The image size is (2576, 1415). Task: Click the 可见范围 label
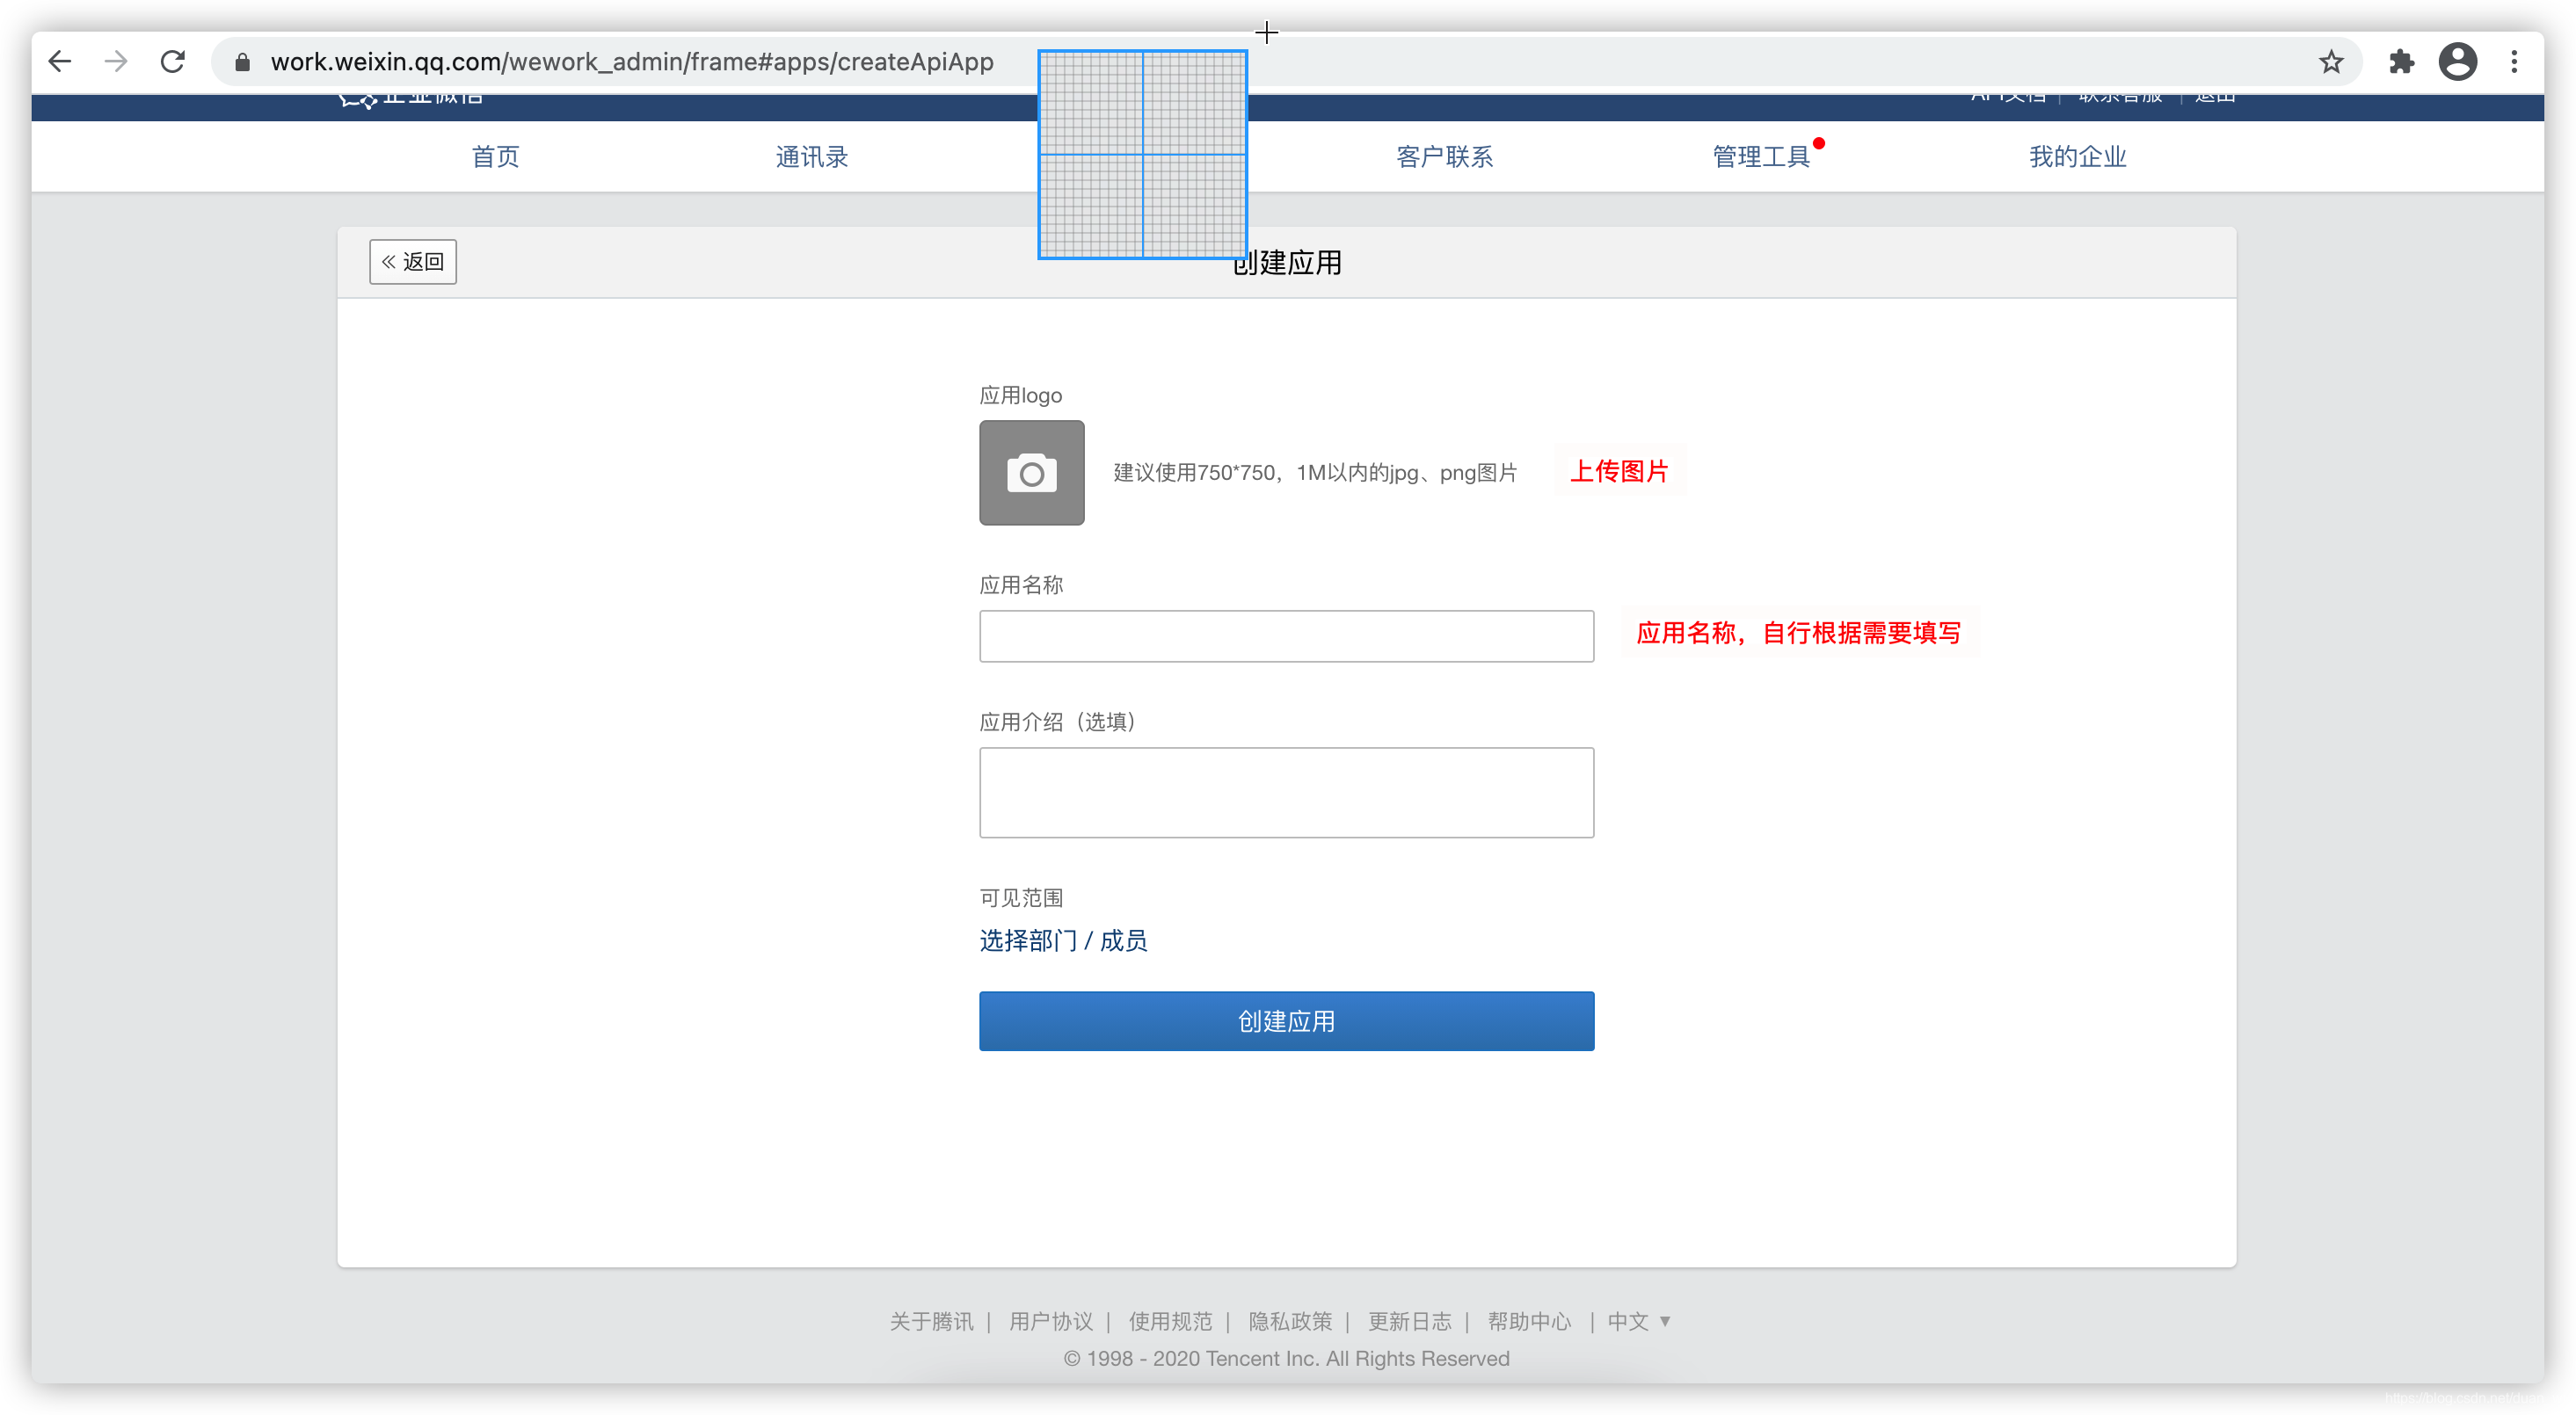[x=1021, y=898]
